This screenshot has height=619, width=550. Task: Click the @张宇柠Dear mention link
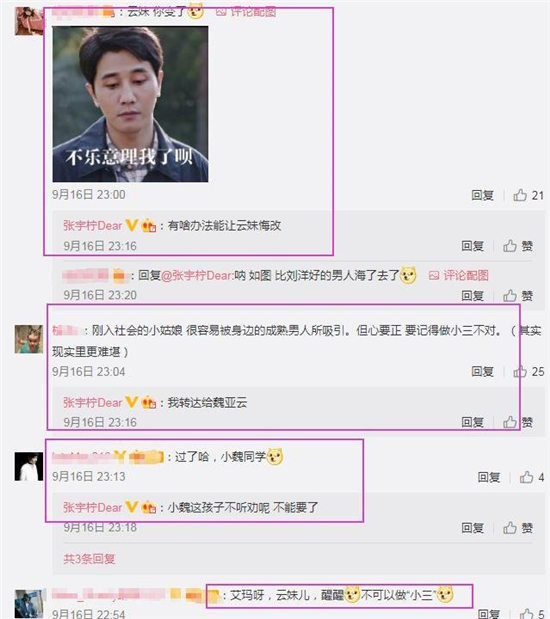point(197,275)
